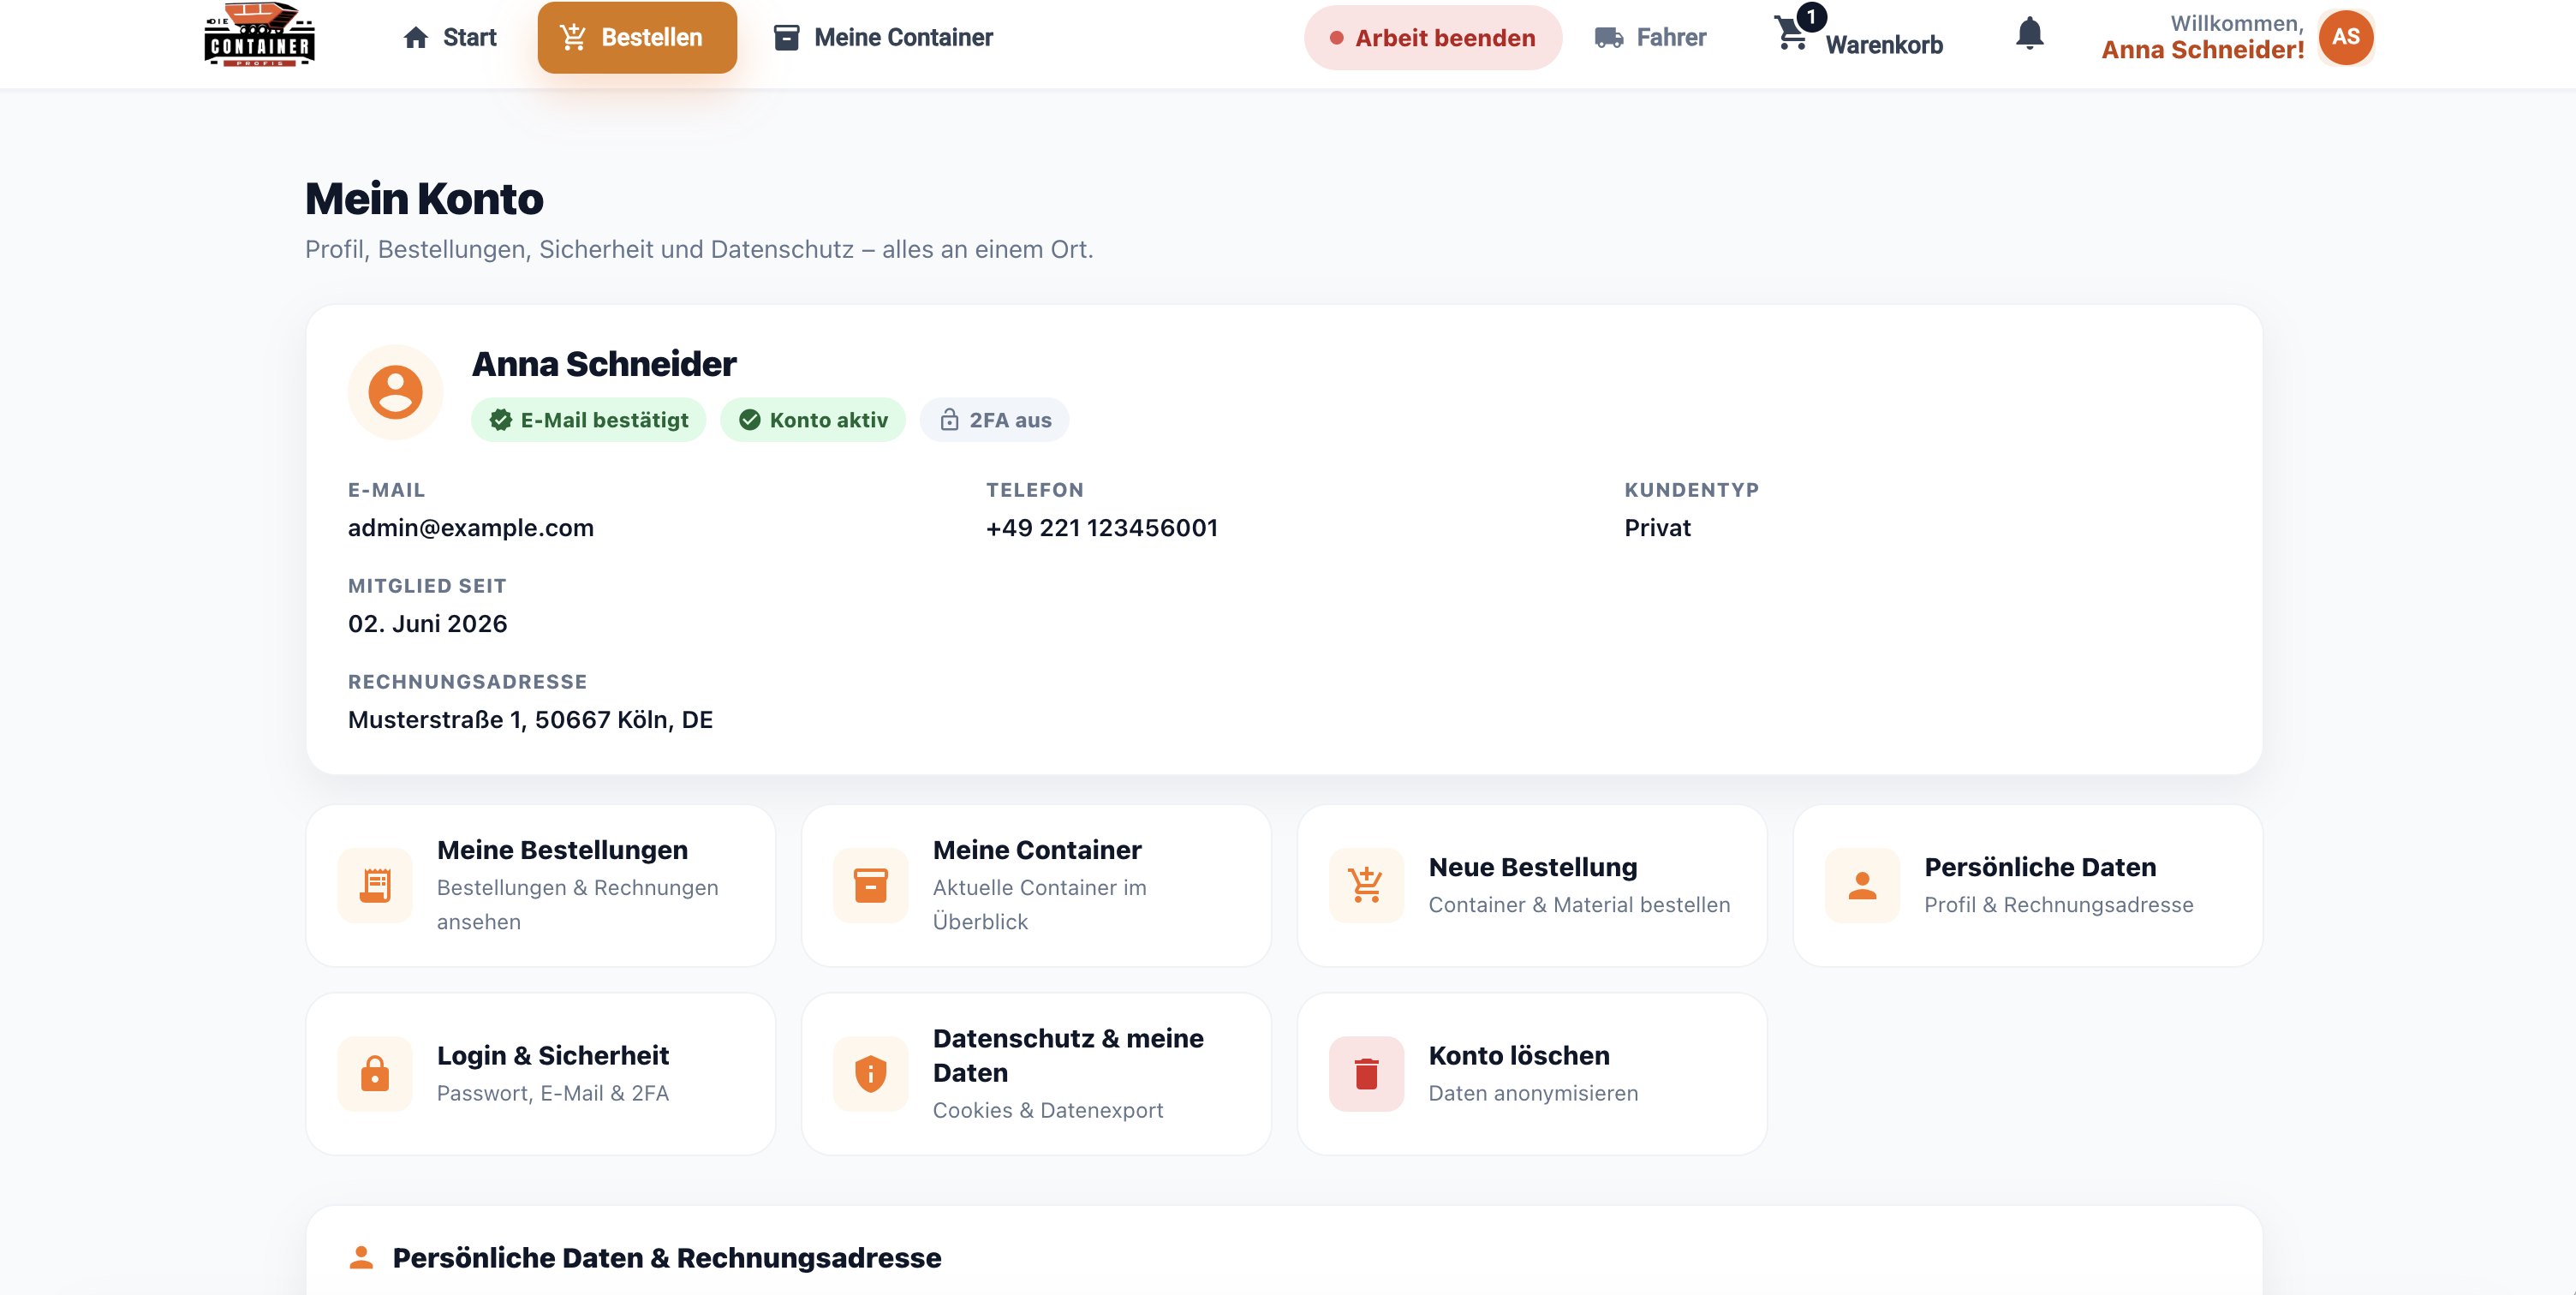Click the Container Profis logo
This screenshot has width=2576, height=1295.
click(259, 35)
